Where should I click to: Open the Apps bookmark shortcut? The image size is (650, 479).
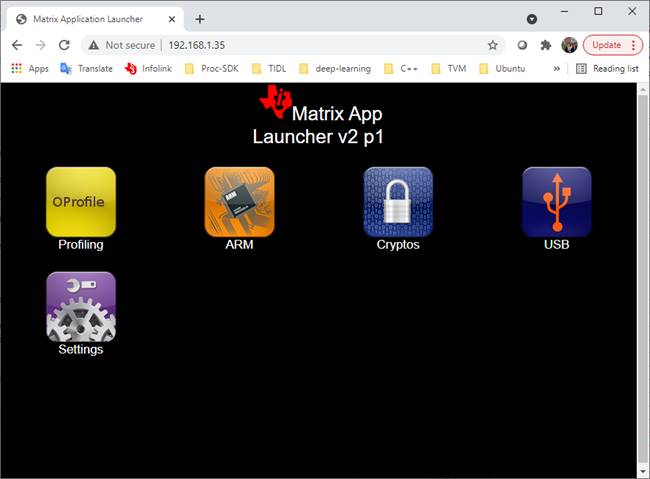tap(29, 69)
